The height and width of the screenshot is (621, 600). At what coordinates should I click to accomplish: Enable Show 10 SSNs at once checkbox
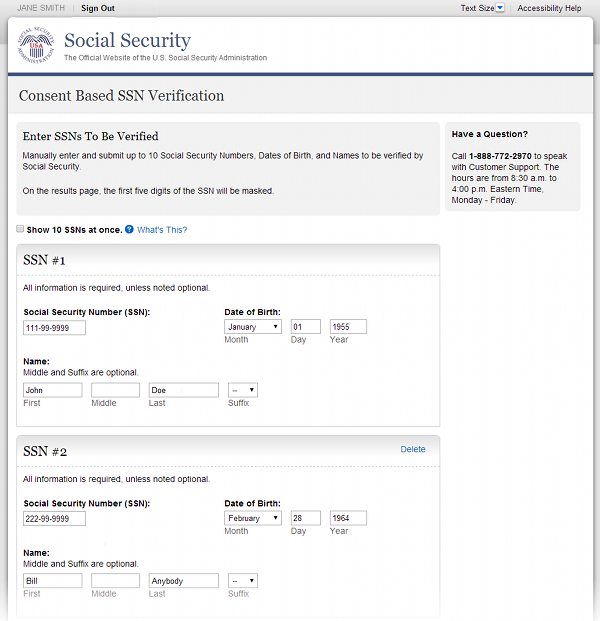coord(20,230)
